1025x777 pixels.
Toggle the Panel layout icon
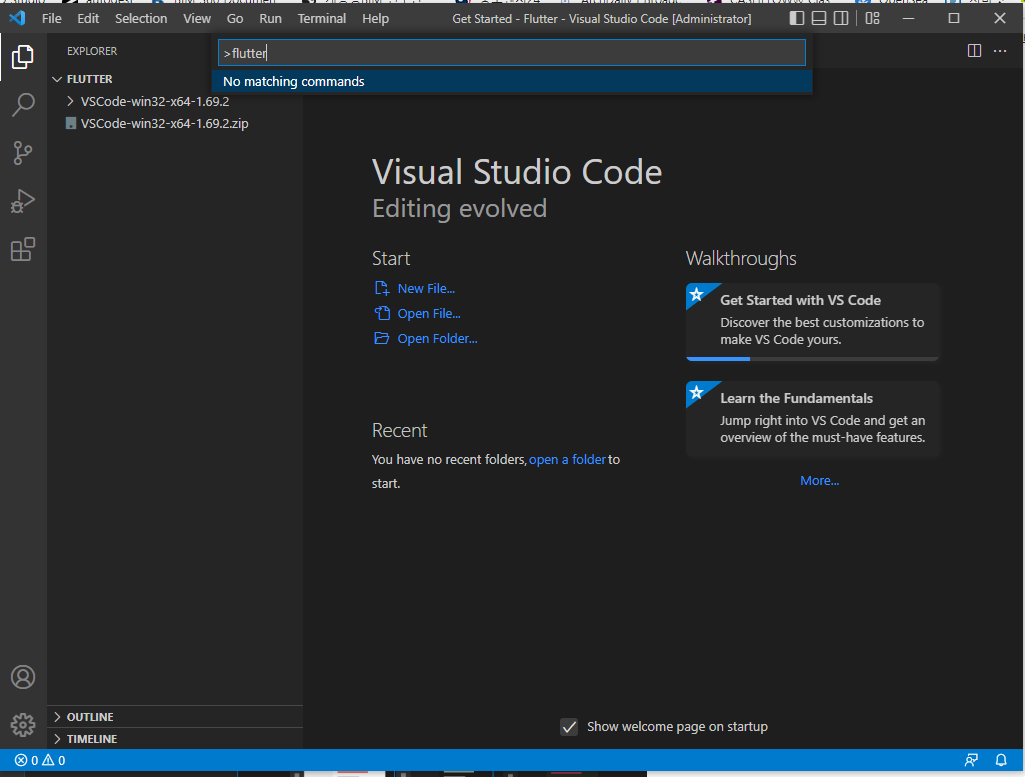click(818, 18)
